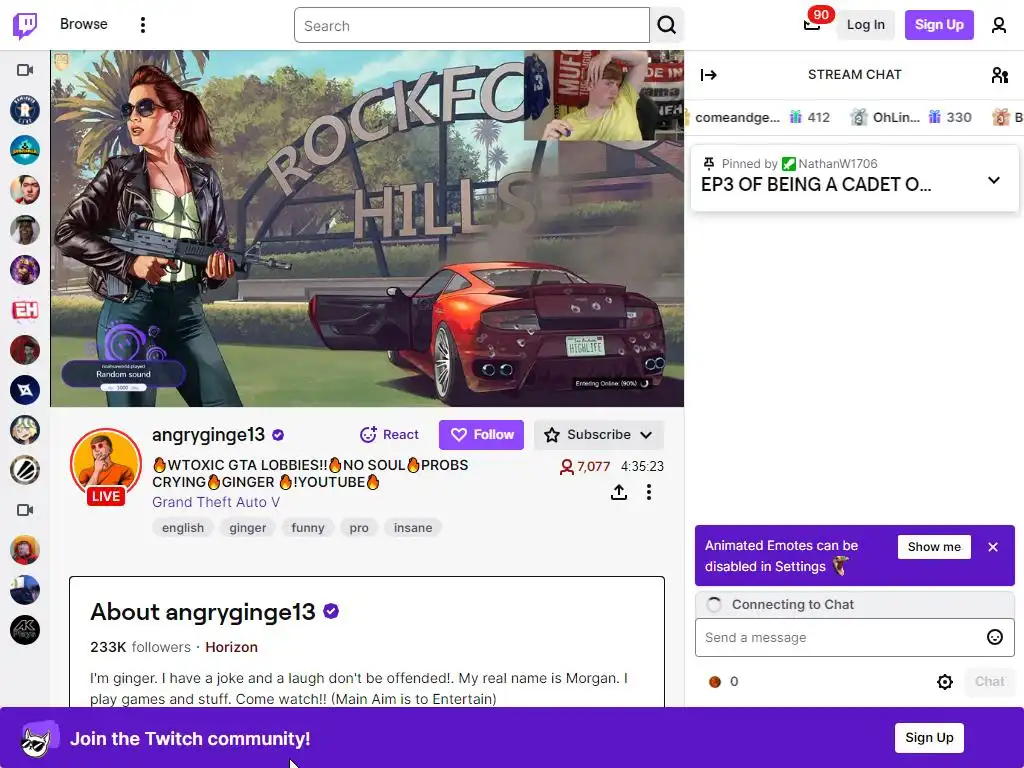Click the share upload icon
This screenshot has width=1024, height=768.
coord(618,492)
